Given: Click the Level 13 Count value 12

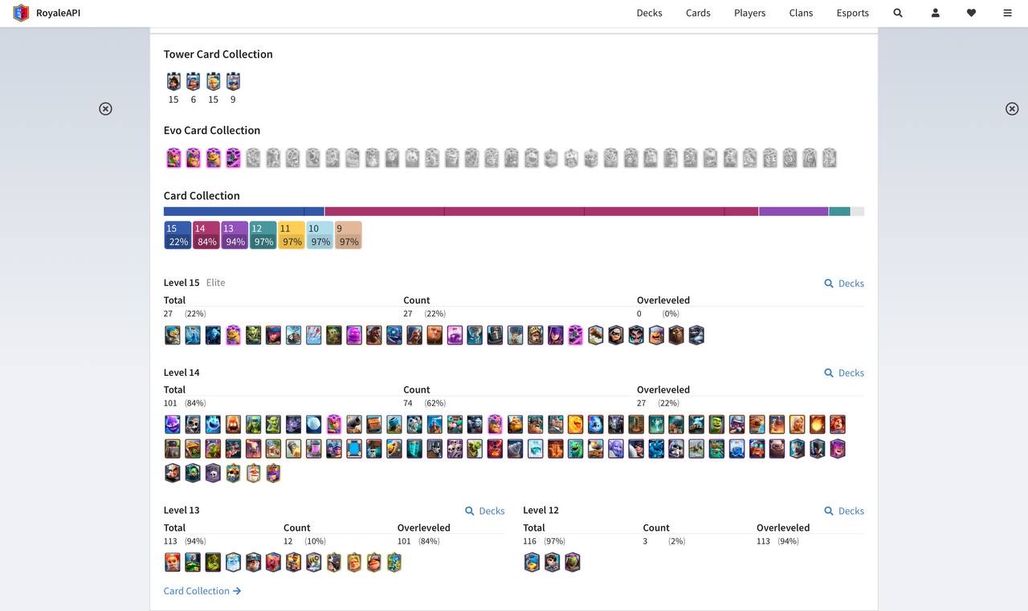Looking at the screenshot, I should [x=288, y=542].
